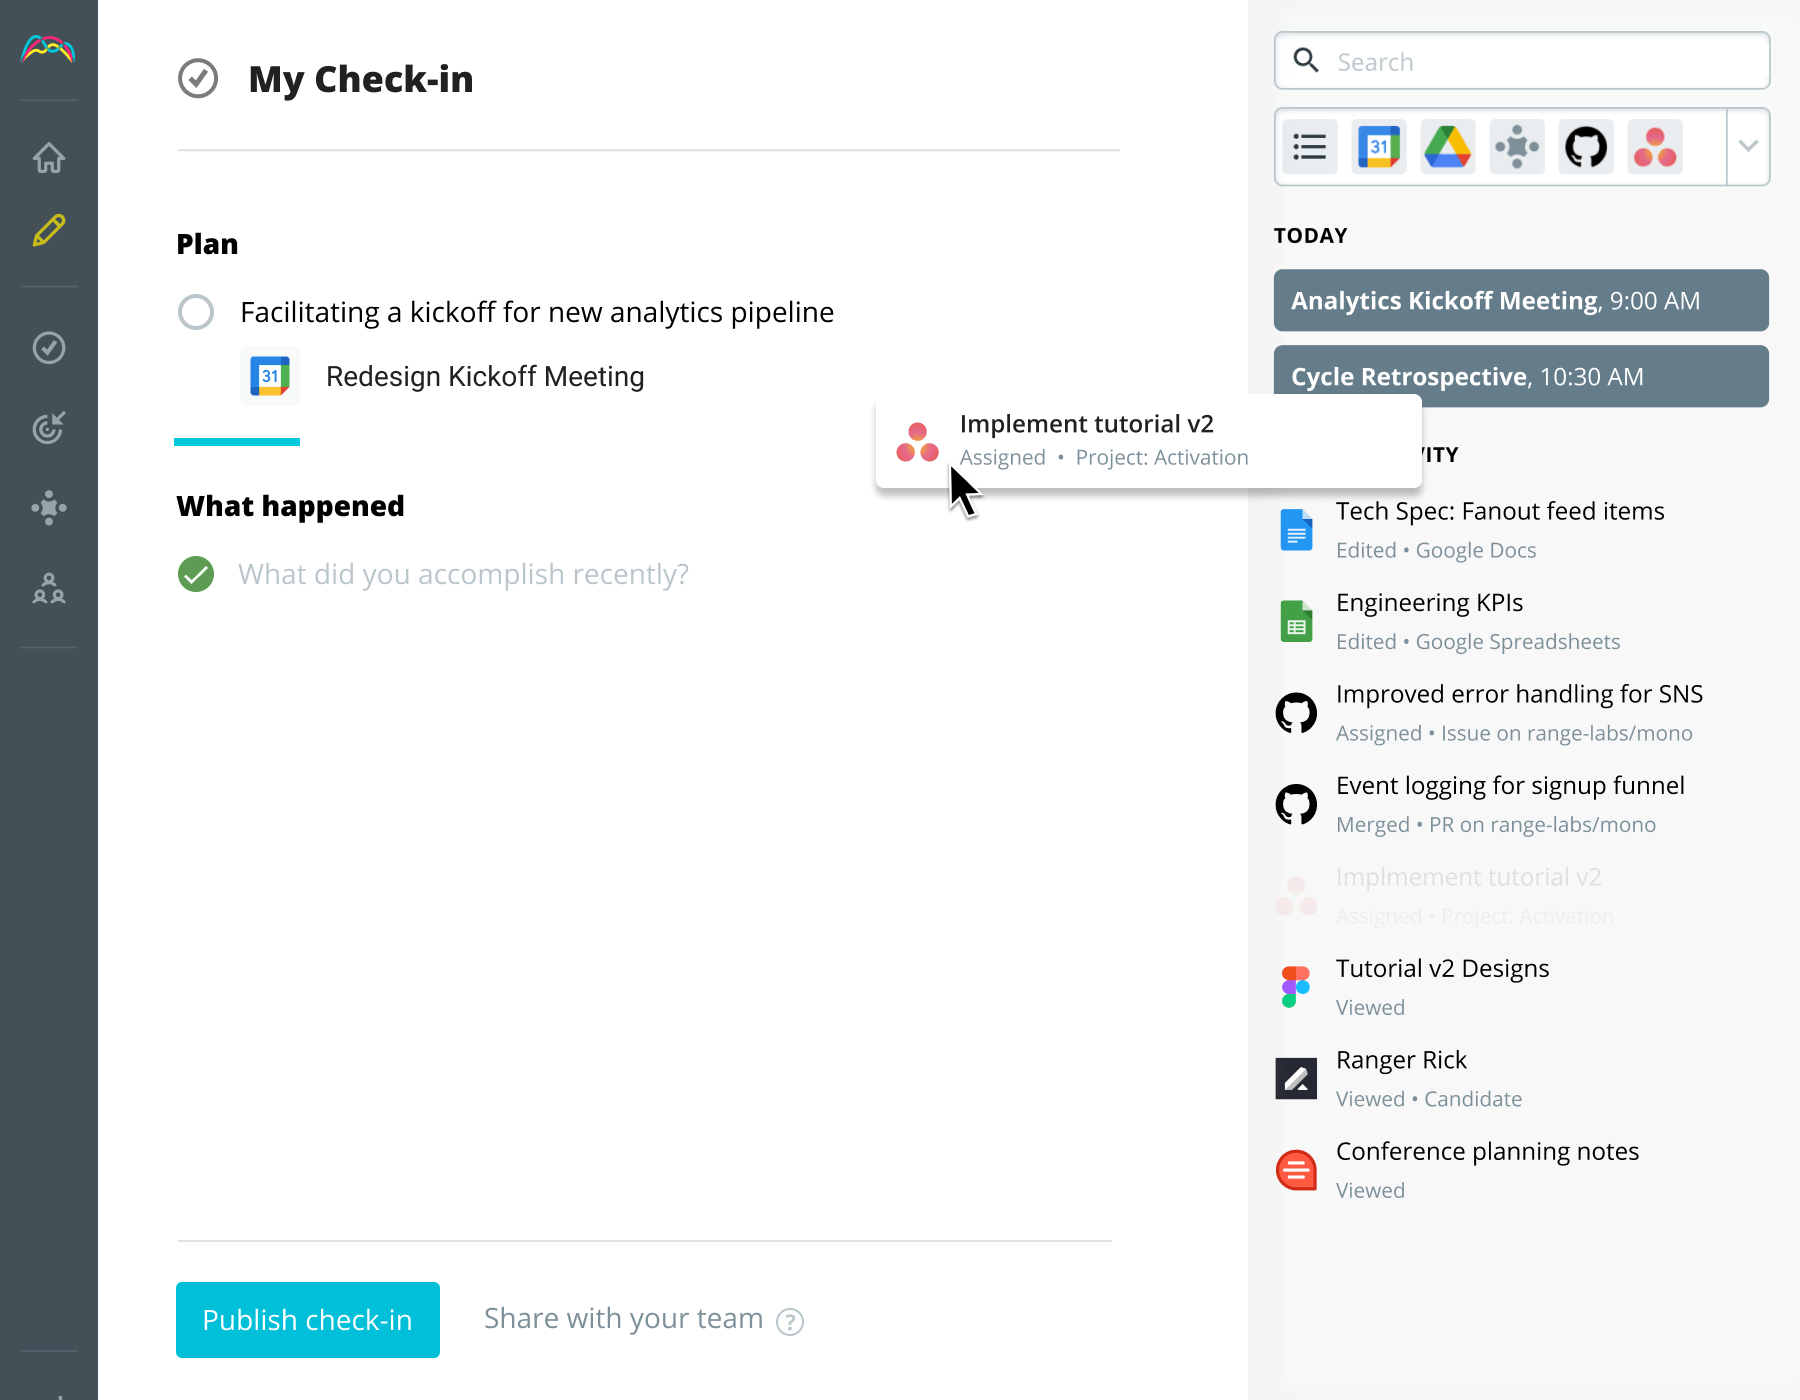
Task: Open Goals via the target icon
Action: (x=48, y=428)
